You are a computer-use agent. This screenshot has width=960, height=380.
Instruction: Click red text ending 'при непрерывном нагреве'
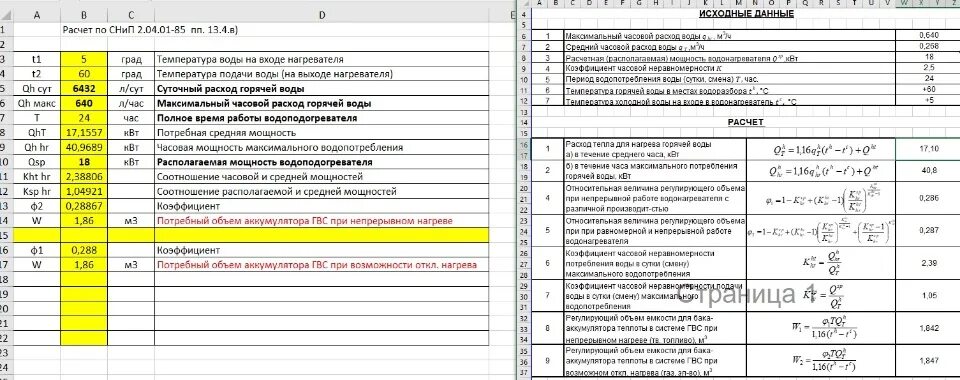click(305, 221)
